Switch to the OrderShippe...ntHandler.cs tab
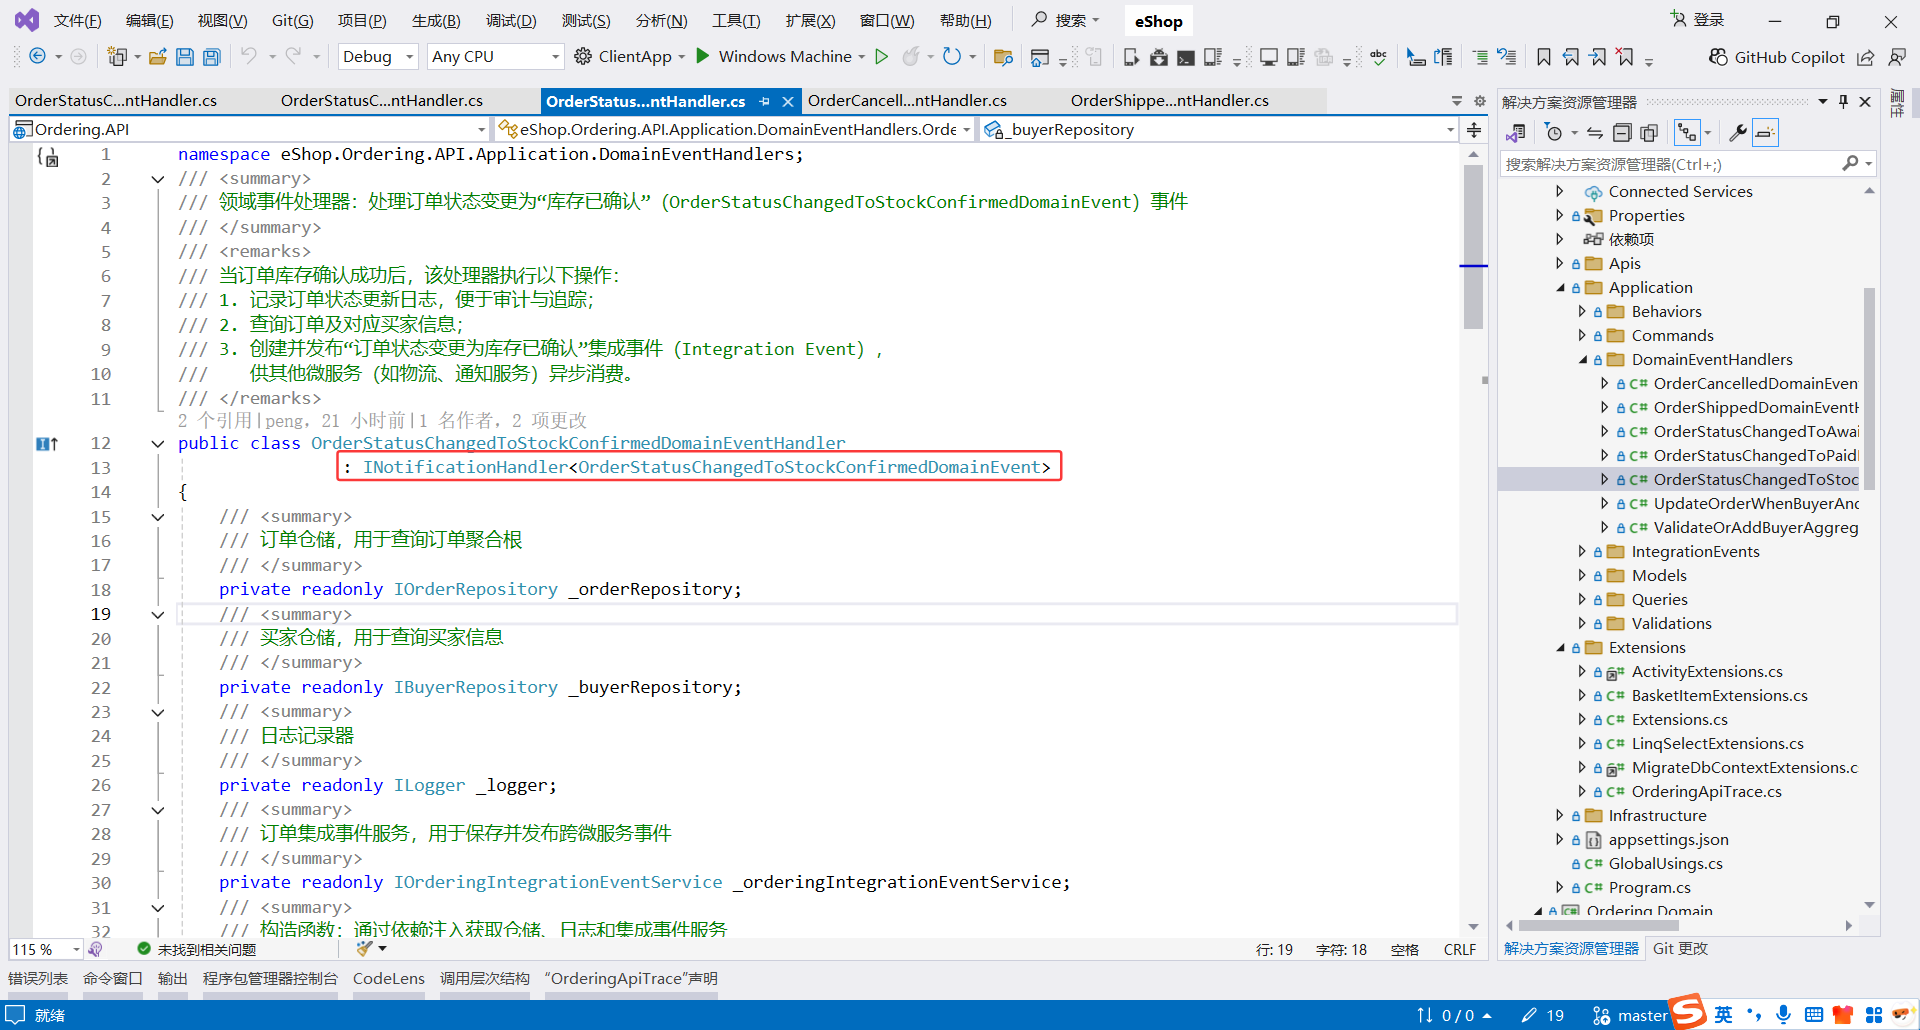 point(1170,101)
